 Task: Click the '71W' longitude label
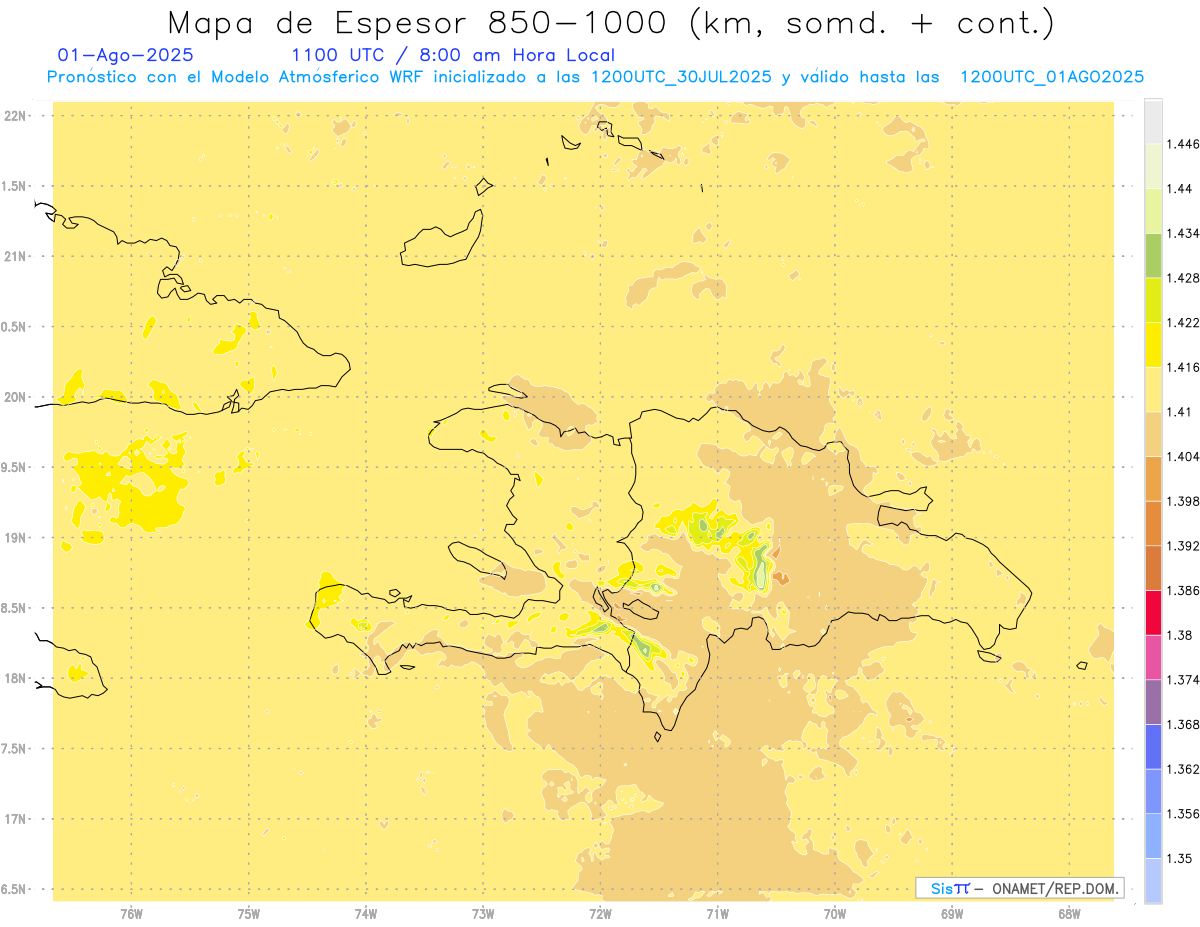[x=717, y=914]
